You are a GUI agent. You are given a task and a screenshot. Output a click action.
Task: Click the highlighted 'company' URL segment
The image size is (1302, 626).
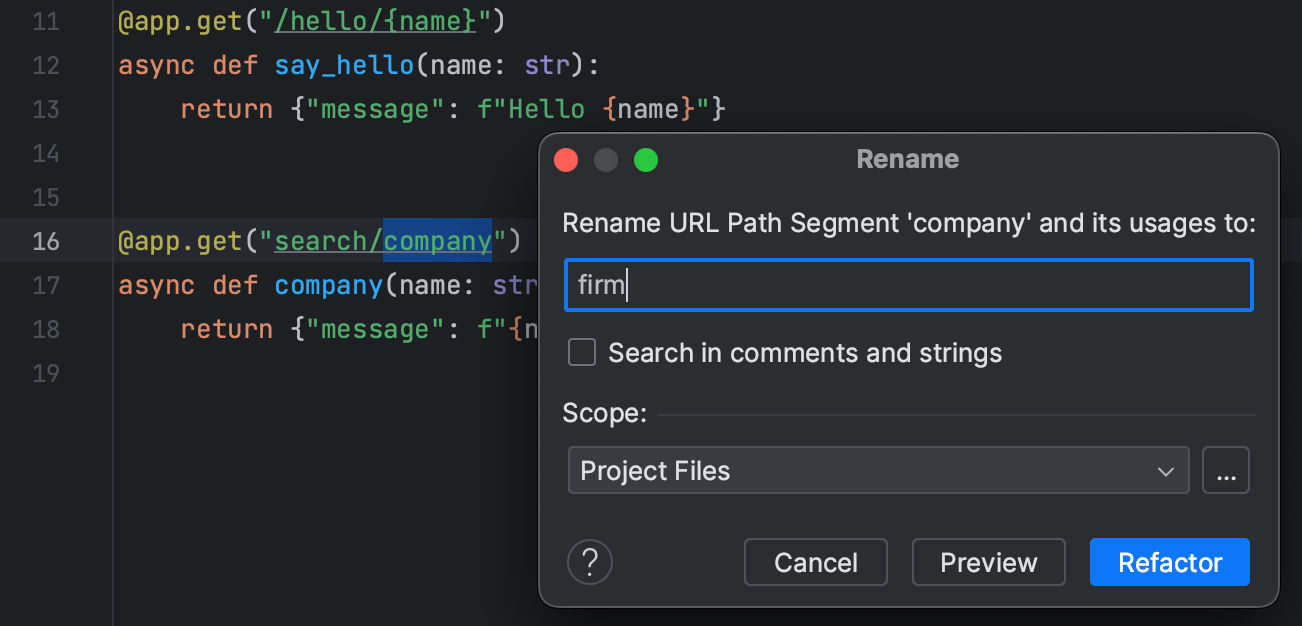pos(438,241)
